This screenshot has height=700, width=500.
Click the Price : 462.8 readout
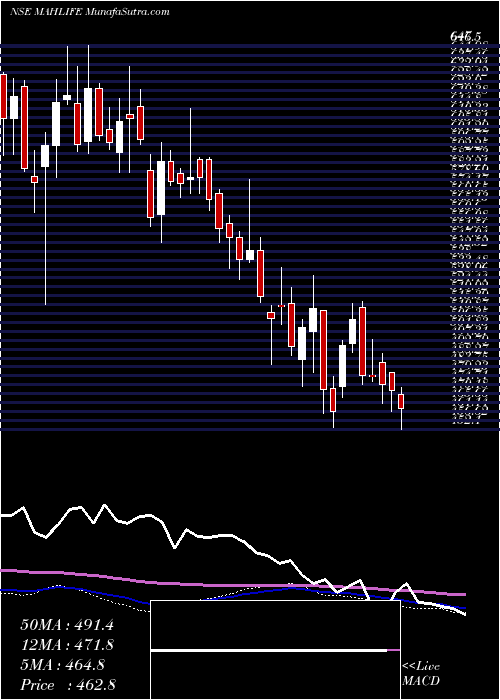pos(67,685)
